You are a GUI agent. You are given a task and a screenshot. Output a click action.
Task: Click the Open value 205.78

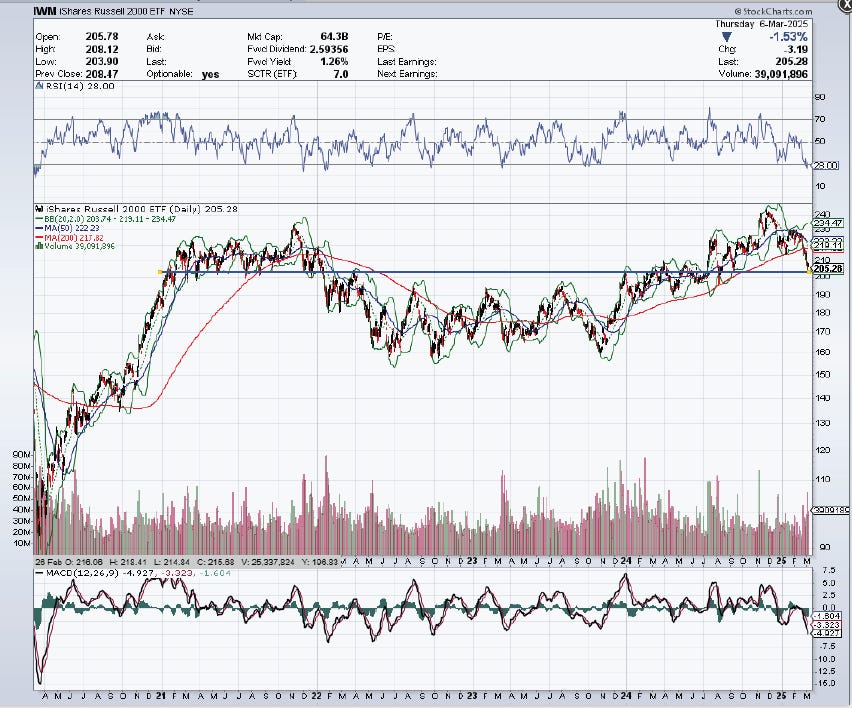(102, 36)
